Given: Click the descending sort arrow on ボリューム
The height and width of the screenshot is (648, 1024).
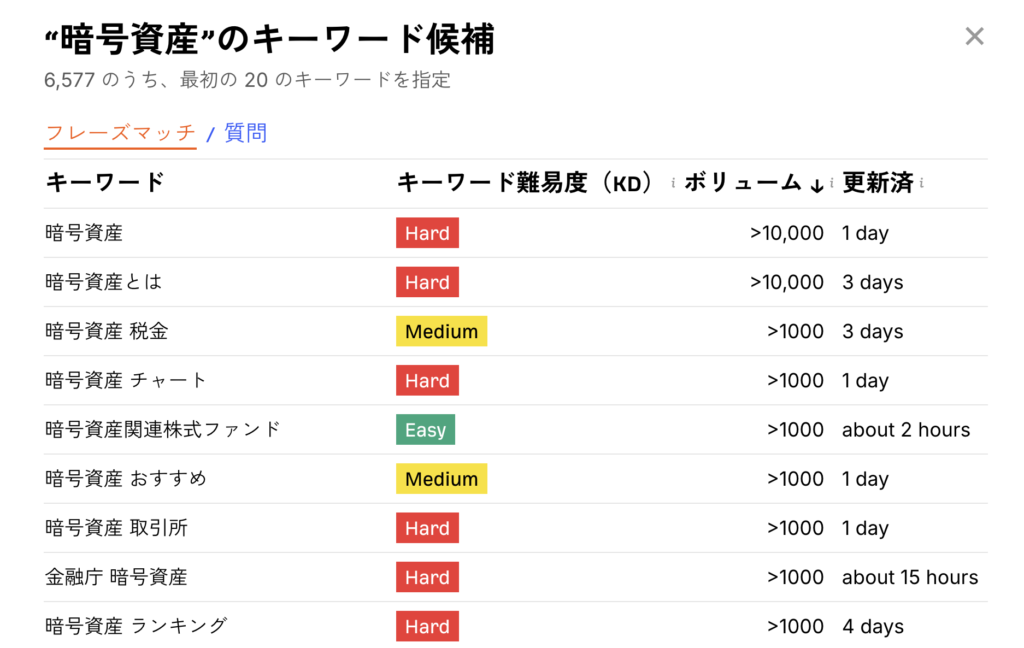Looking at the screenshot, I should pyautogui.click(x=816, y=185).
